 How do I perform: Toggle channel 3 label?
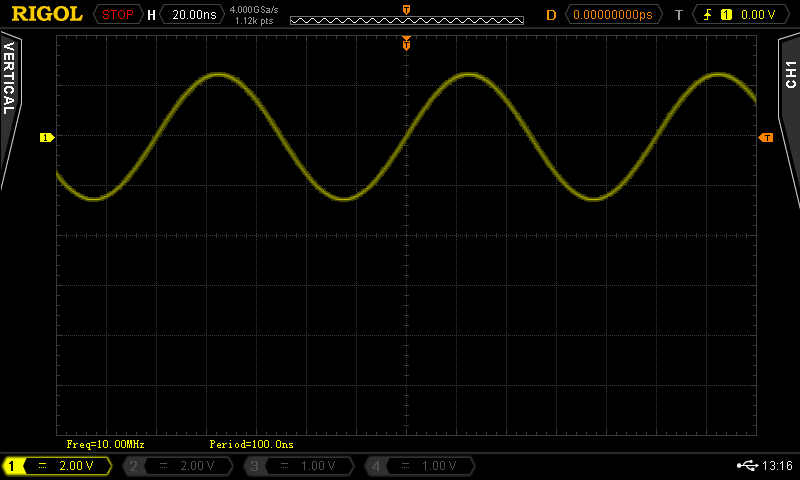click(299, 466)
